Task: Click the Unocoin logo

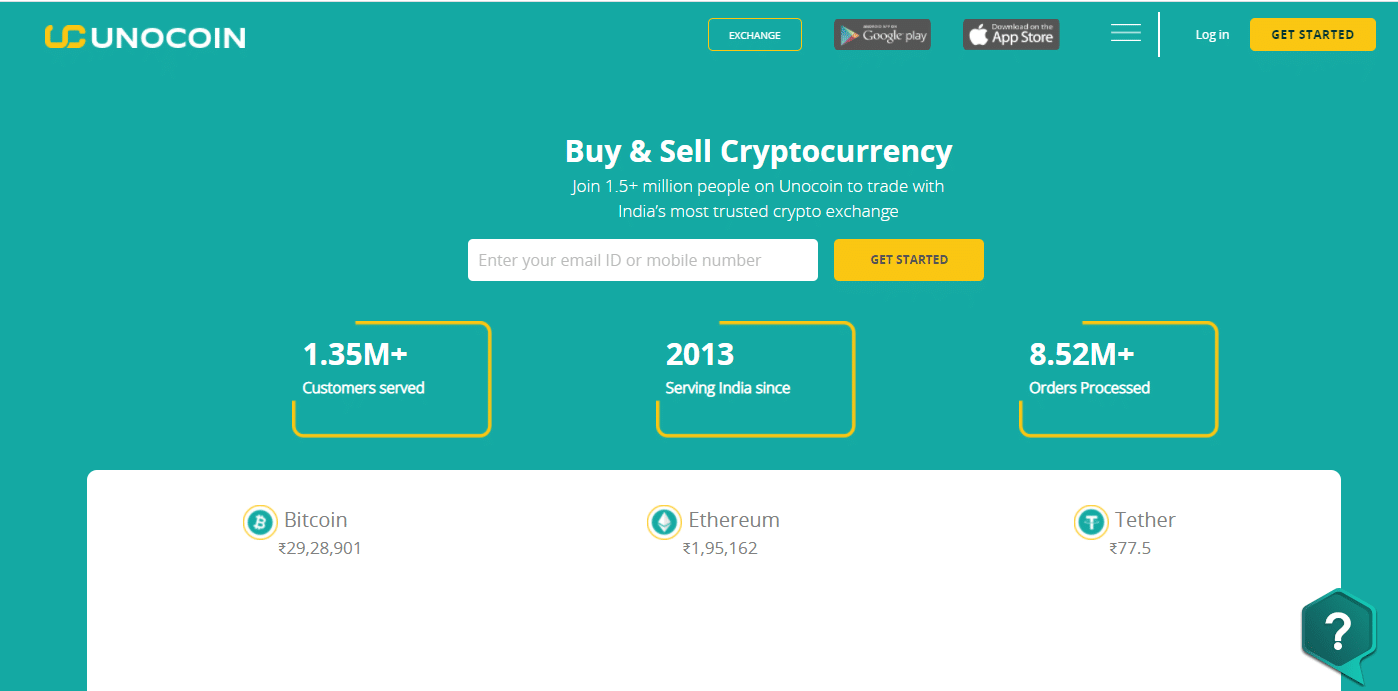Action: (x=145, y=36)
